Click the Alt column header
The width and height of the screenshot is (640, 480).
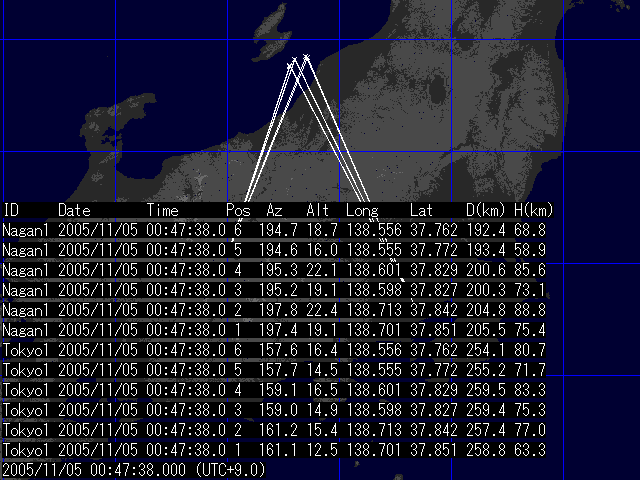pos(318,210)
